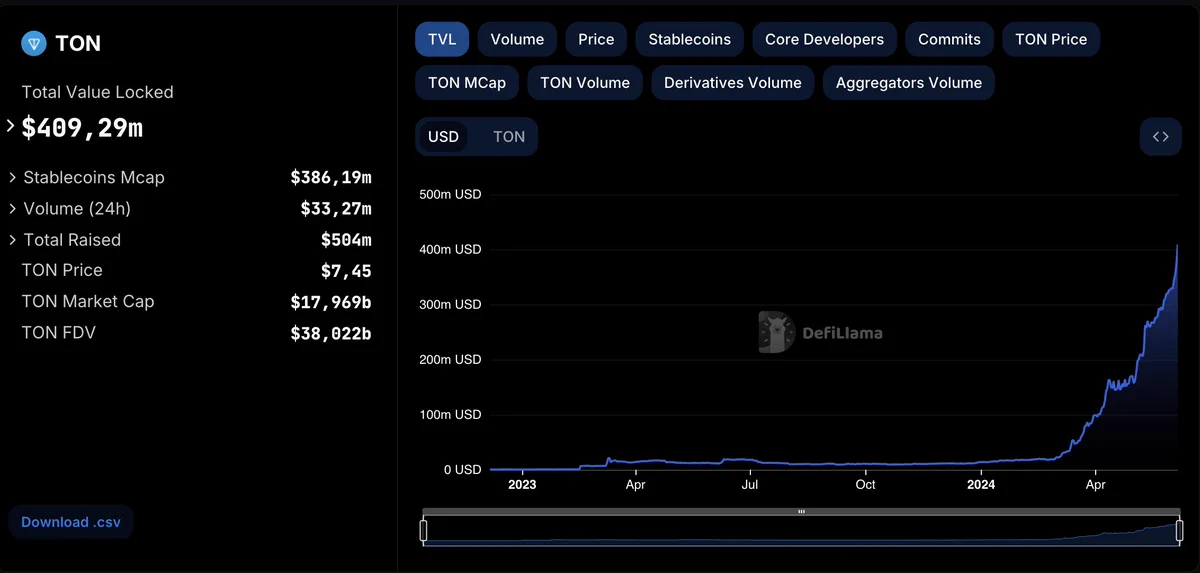This screenshot has width=1200, height=573.
Task: Switch chart denomination to TON
Action: [509, 137]
